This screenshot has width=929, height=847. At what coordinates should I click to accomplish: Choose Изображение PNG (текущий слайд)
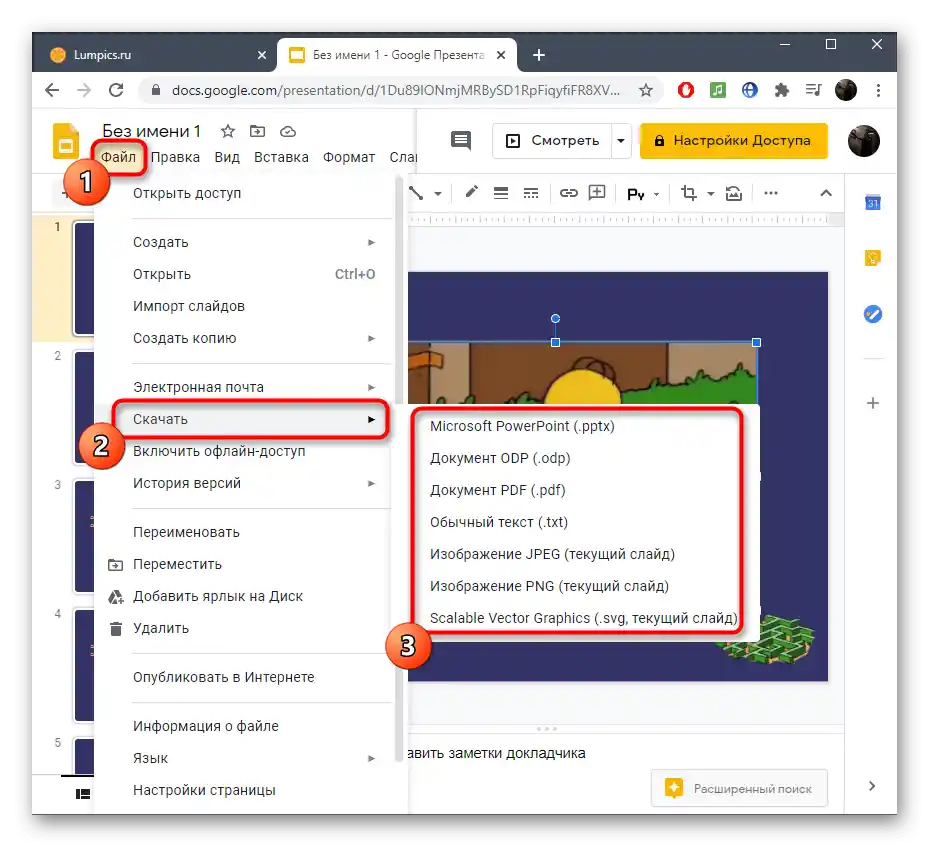[549, 586]
